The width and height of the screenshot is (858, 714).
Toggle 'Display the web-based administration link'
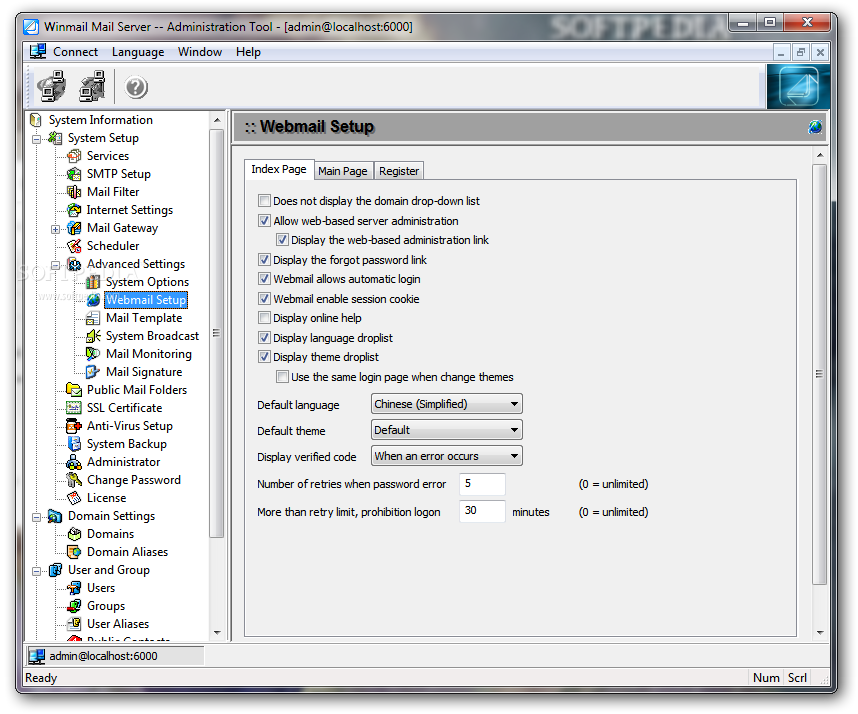coord(282,240)
